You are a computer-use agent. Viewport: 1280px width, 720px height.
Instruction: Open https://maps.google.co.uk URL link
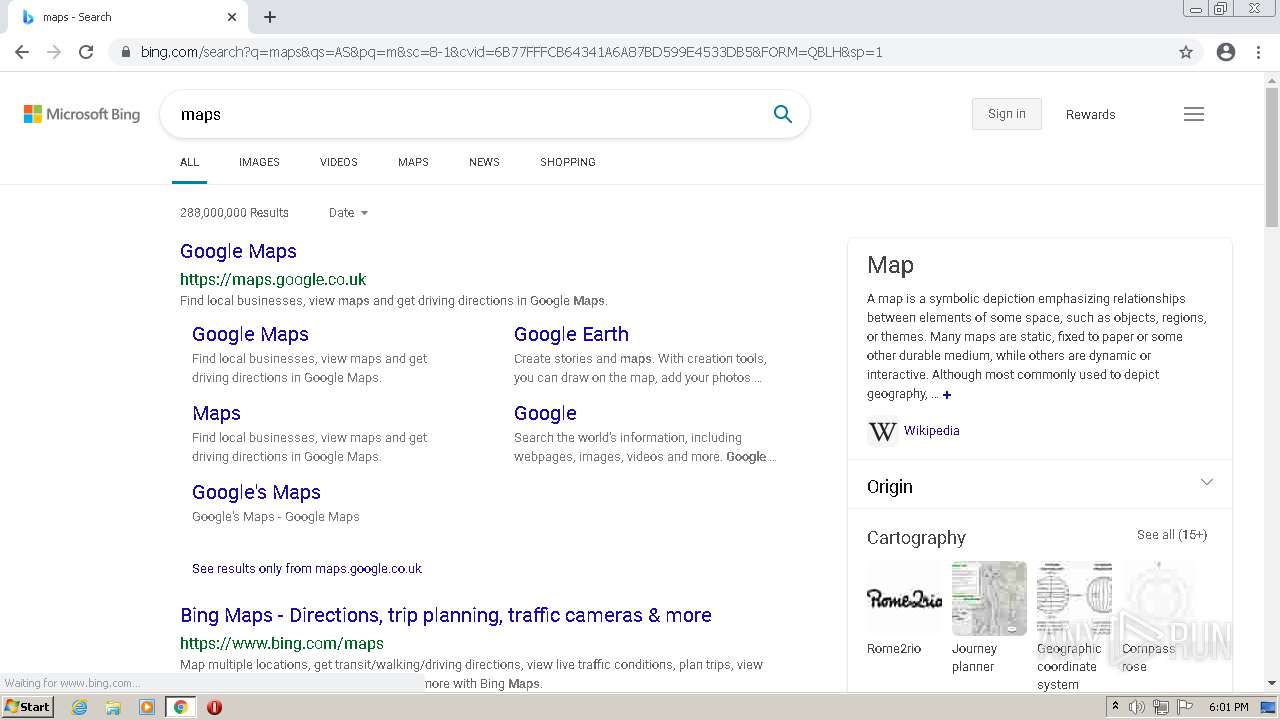point(273,280)
